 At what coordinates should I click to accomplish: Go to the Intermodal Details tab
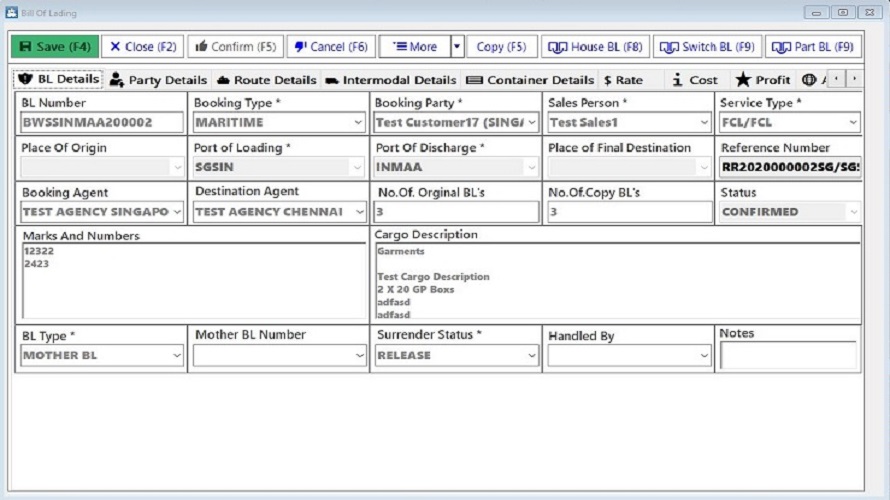390,80
